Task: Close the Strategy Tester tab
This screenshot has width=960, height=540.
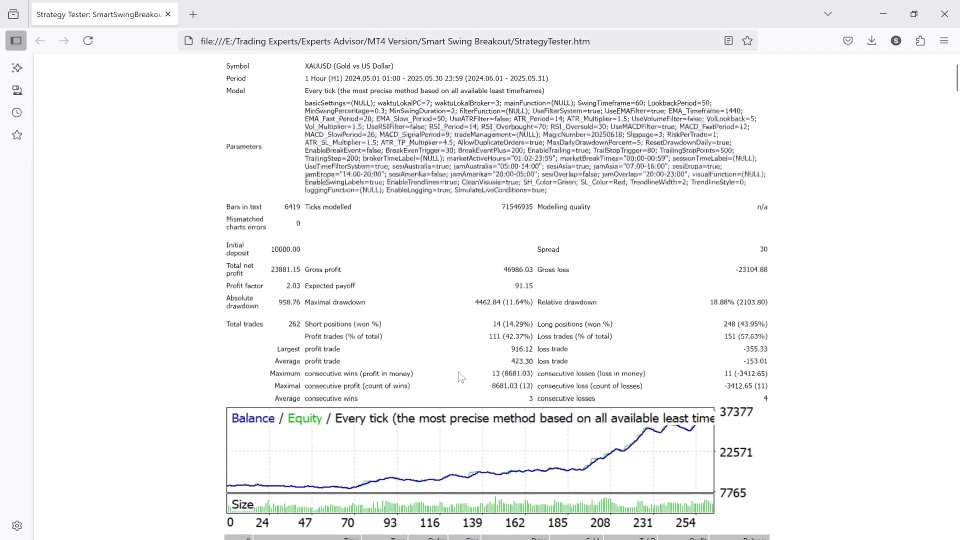Action: coord(168,14)
